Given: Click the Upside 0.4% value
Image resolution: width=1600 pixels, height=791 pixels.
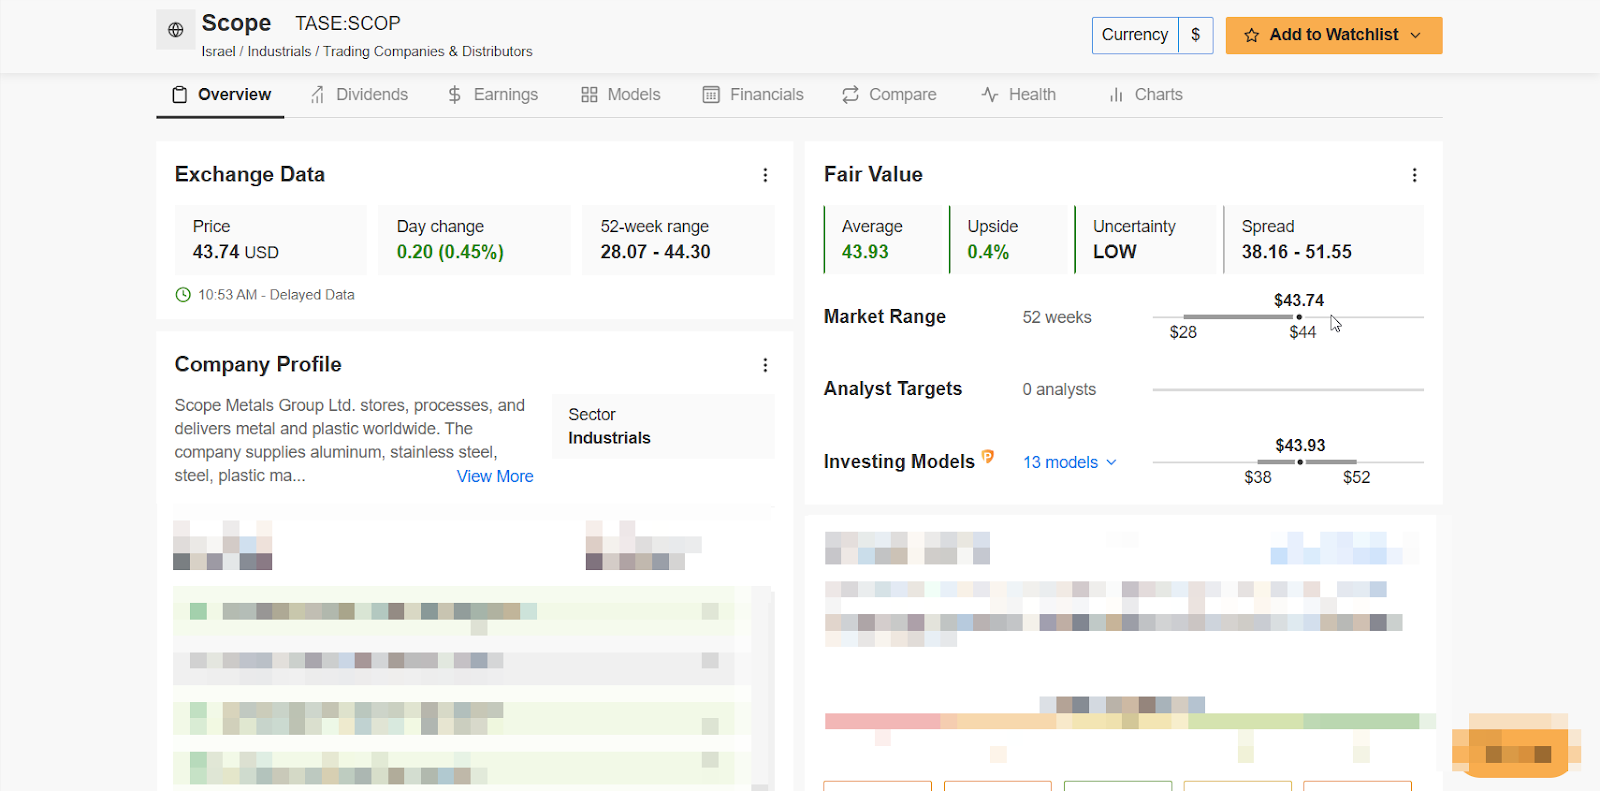Looking at the screenshot, I should [988, 252].
